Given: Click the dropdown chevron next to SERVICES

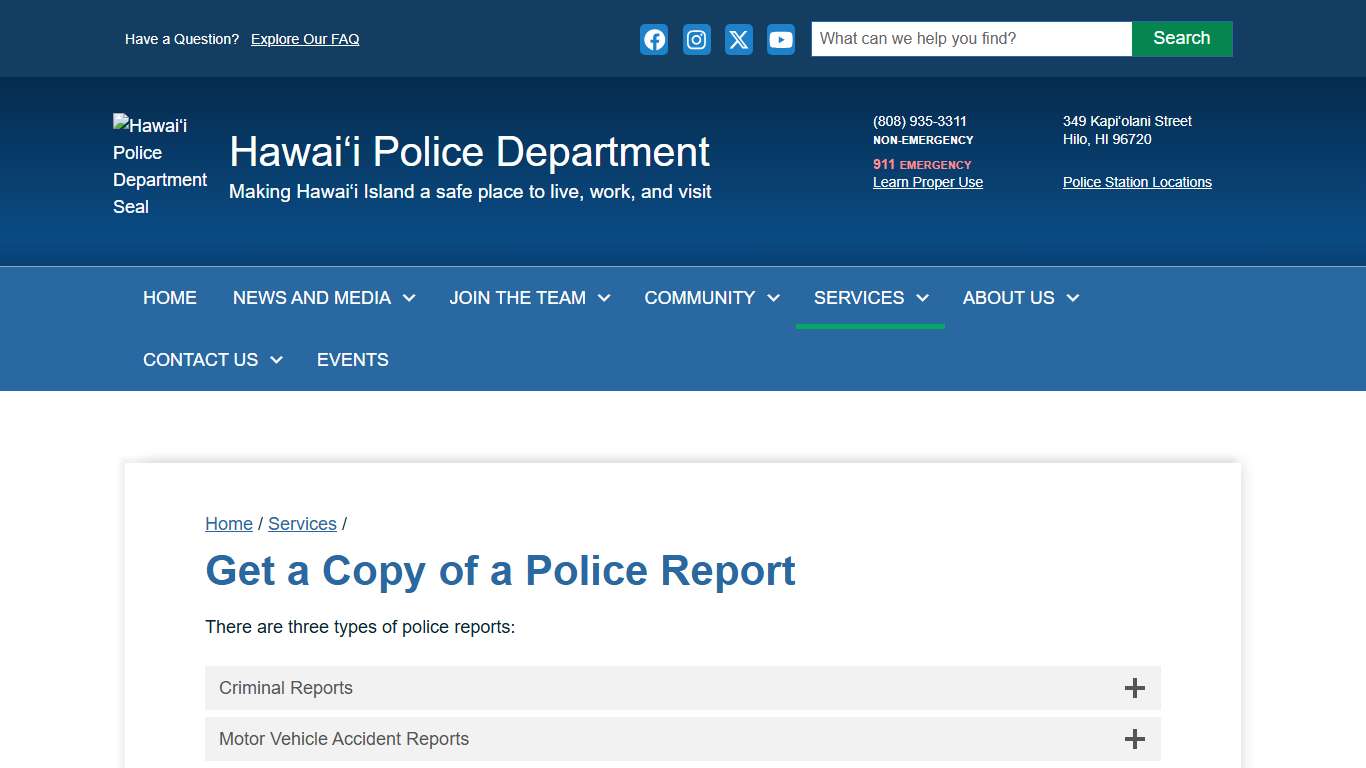Looking at the screenshot, I should click(922, 297).
